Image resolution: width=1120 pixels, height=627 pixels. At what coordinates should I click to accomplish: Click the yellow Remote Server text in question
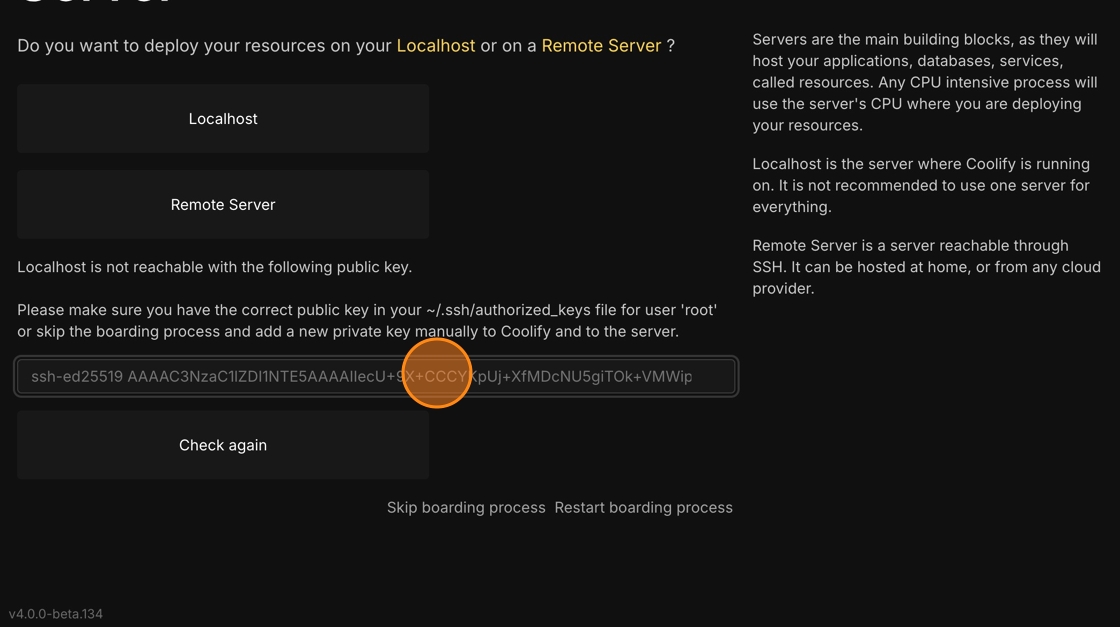[601, 46]
